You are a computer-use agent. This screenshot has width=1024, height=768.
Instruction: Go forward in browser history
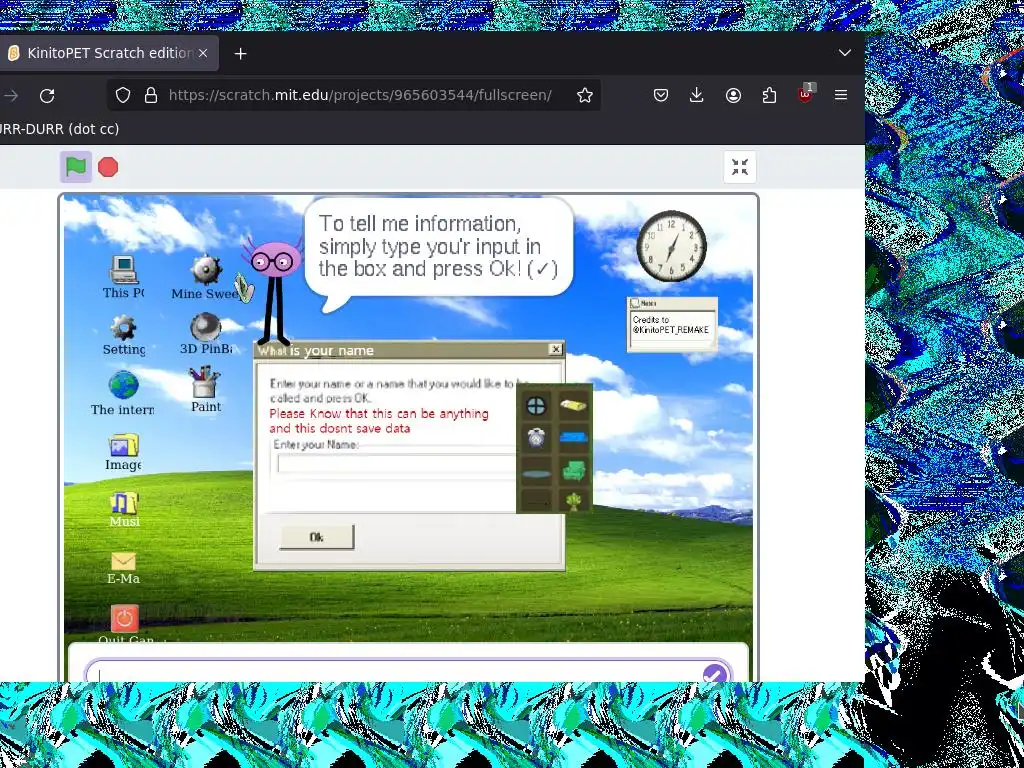(x=11, y=95)
